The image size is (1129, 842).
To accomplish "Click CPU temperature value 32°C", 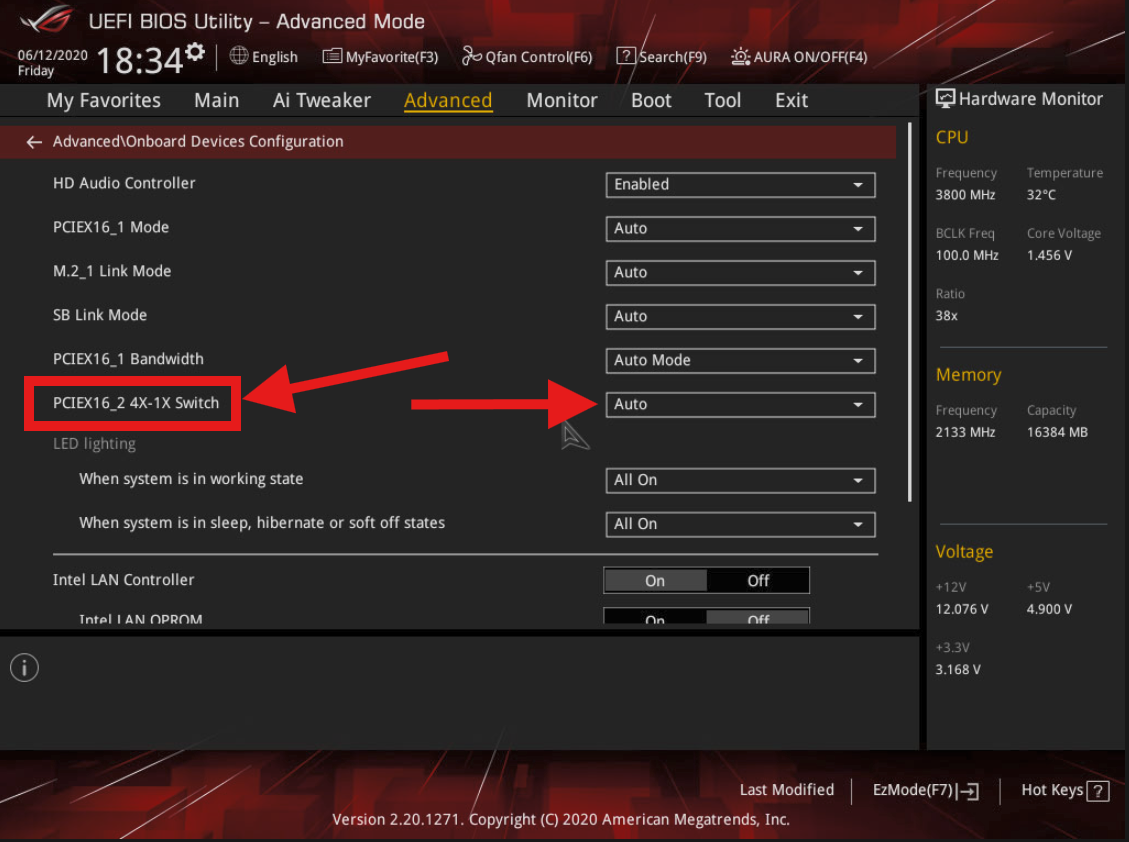I will pos(1041,195).
